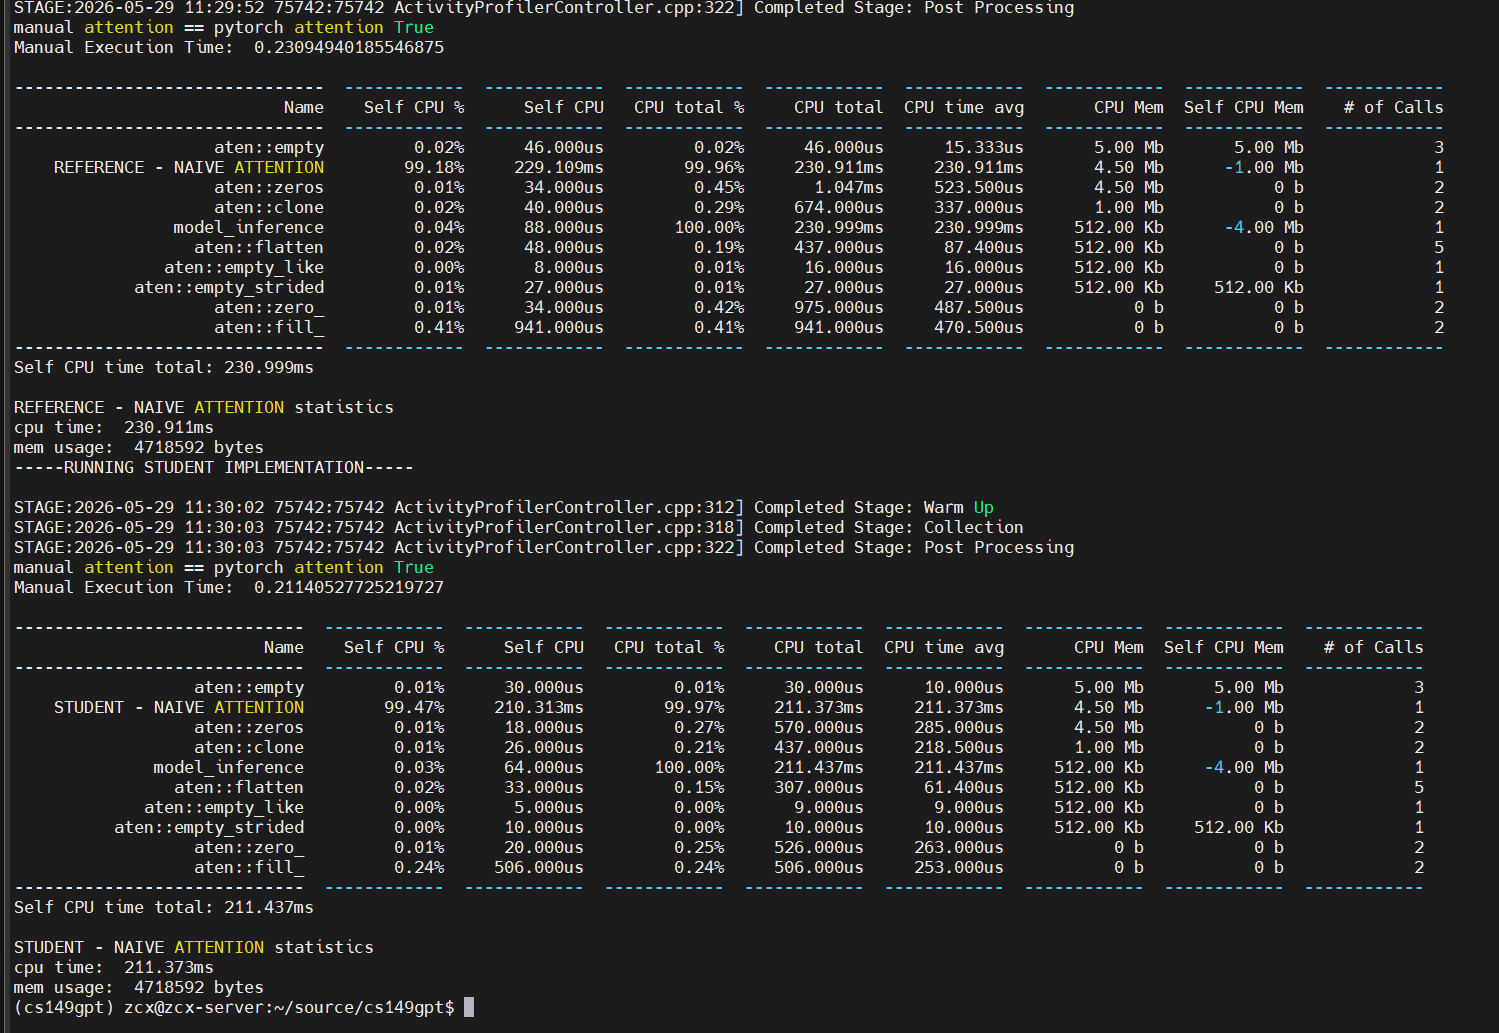Click the 'Completed Stage: Collection' log line
1499x1033 pixels.
(x=519, y=527)
